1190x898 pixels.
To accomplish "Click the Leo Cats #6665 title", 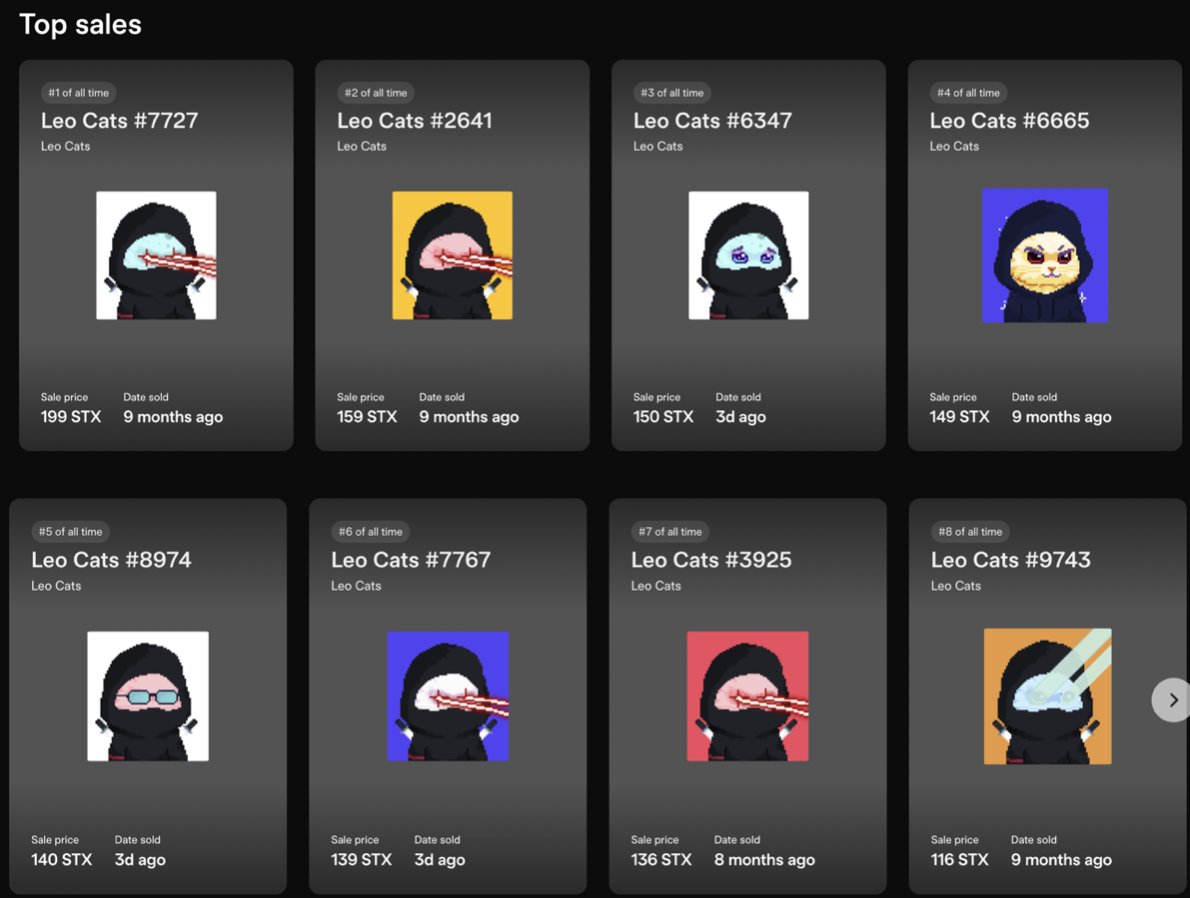I will tap(1009, 120).
